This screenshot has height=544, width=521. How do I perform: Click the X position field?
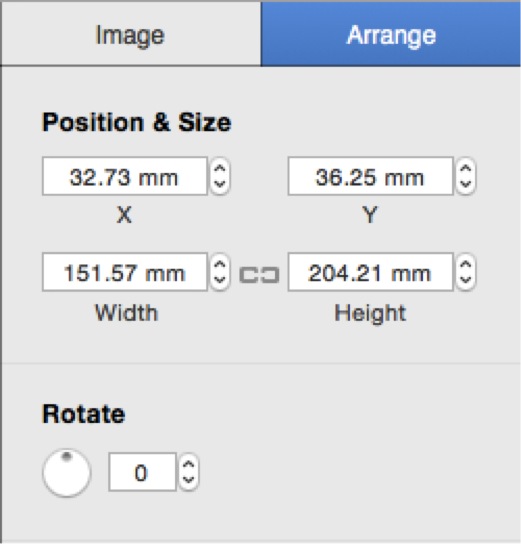click(125, 176)
